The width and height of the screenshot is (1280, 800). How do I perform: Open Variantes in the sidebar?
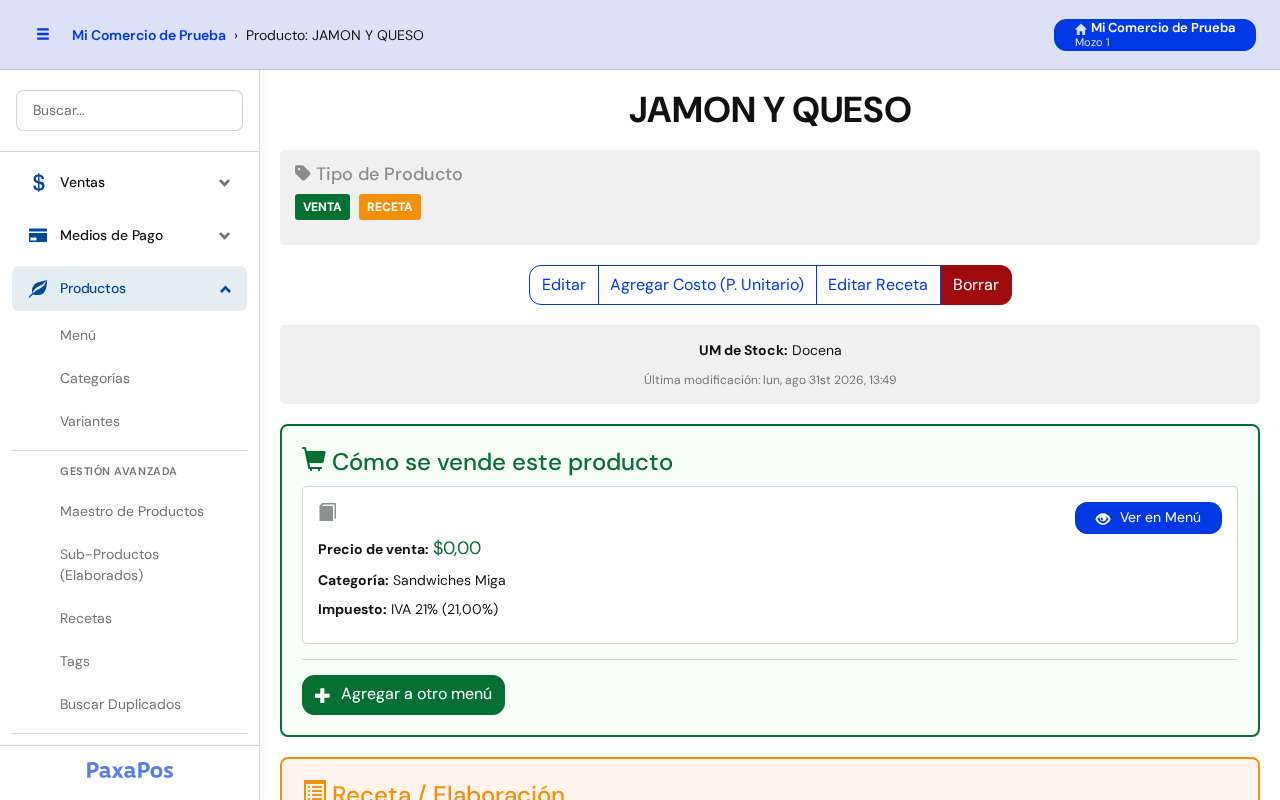[x=90, y=421]
